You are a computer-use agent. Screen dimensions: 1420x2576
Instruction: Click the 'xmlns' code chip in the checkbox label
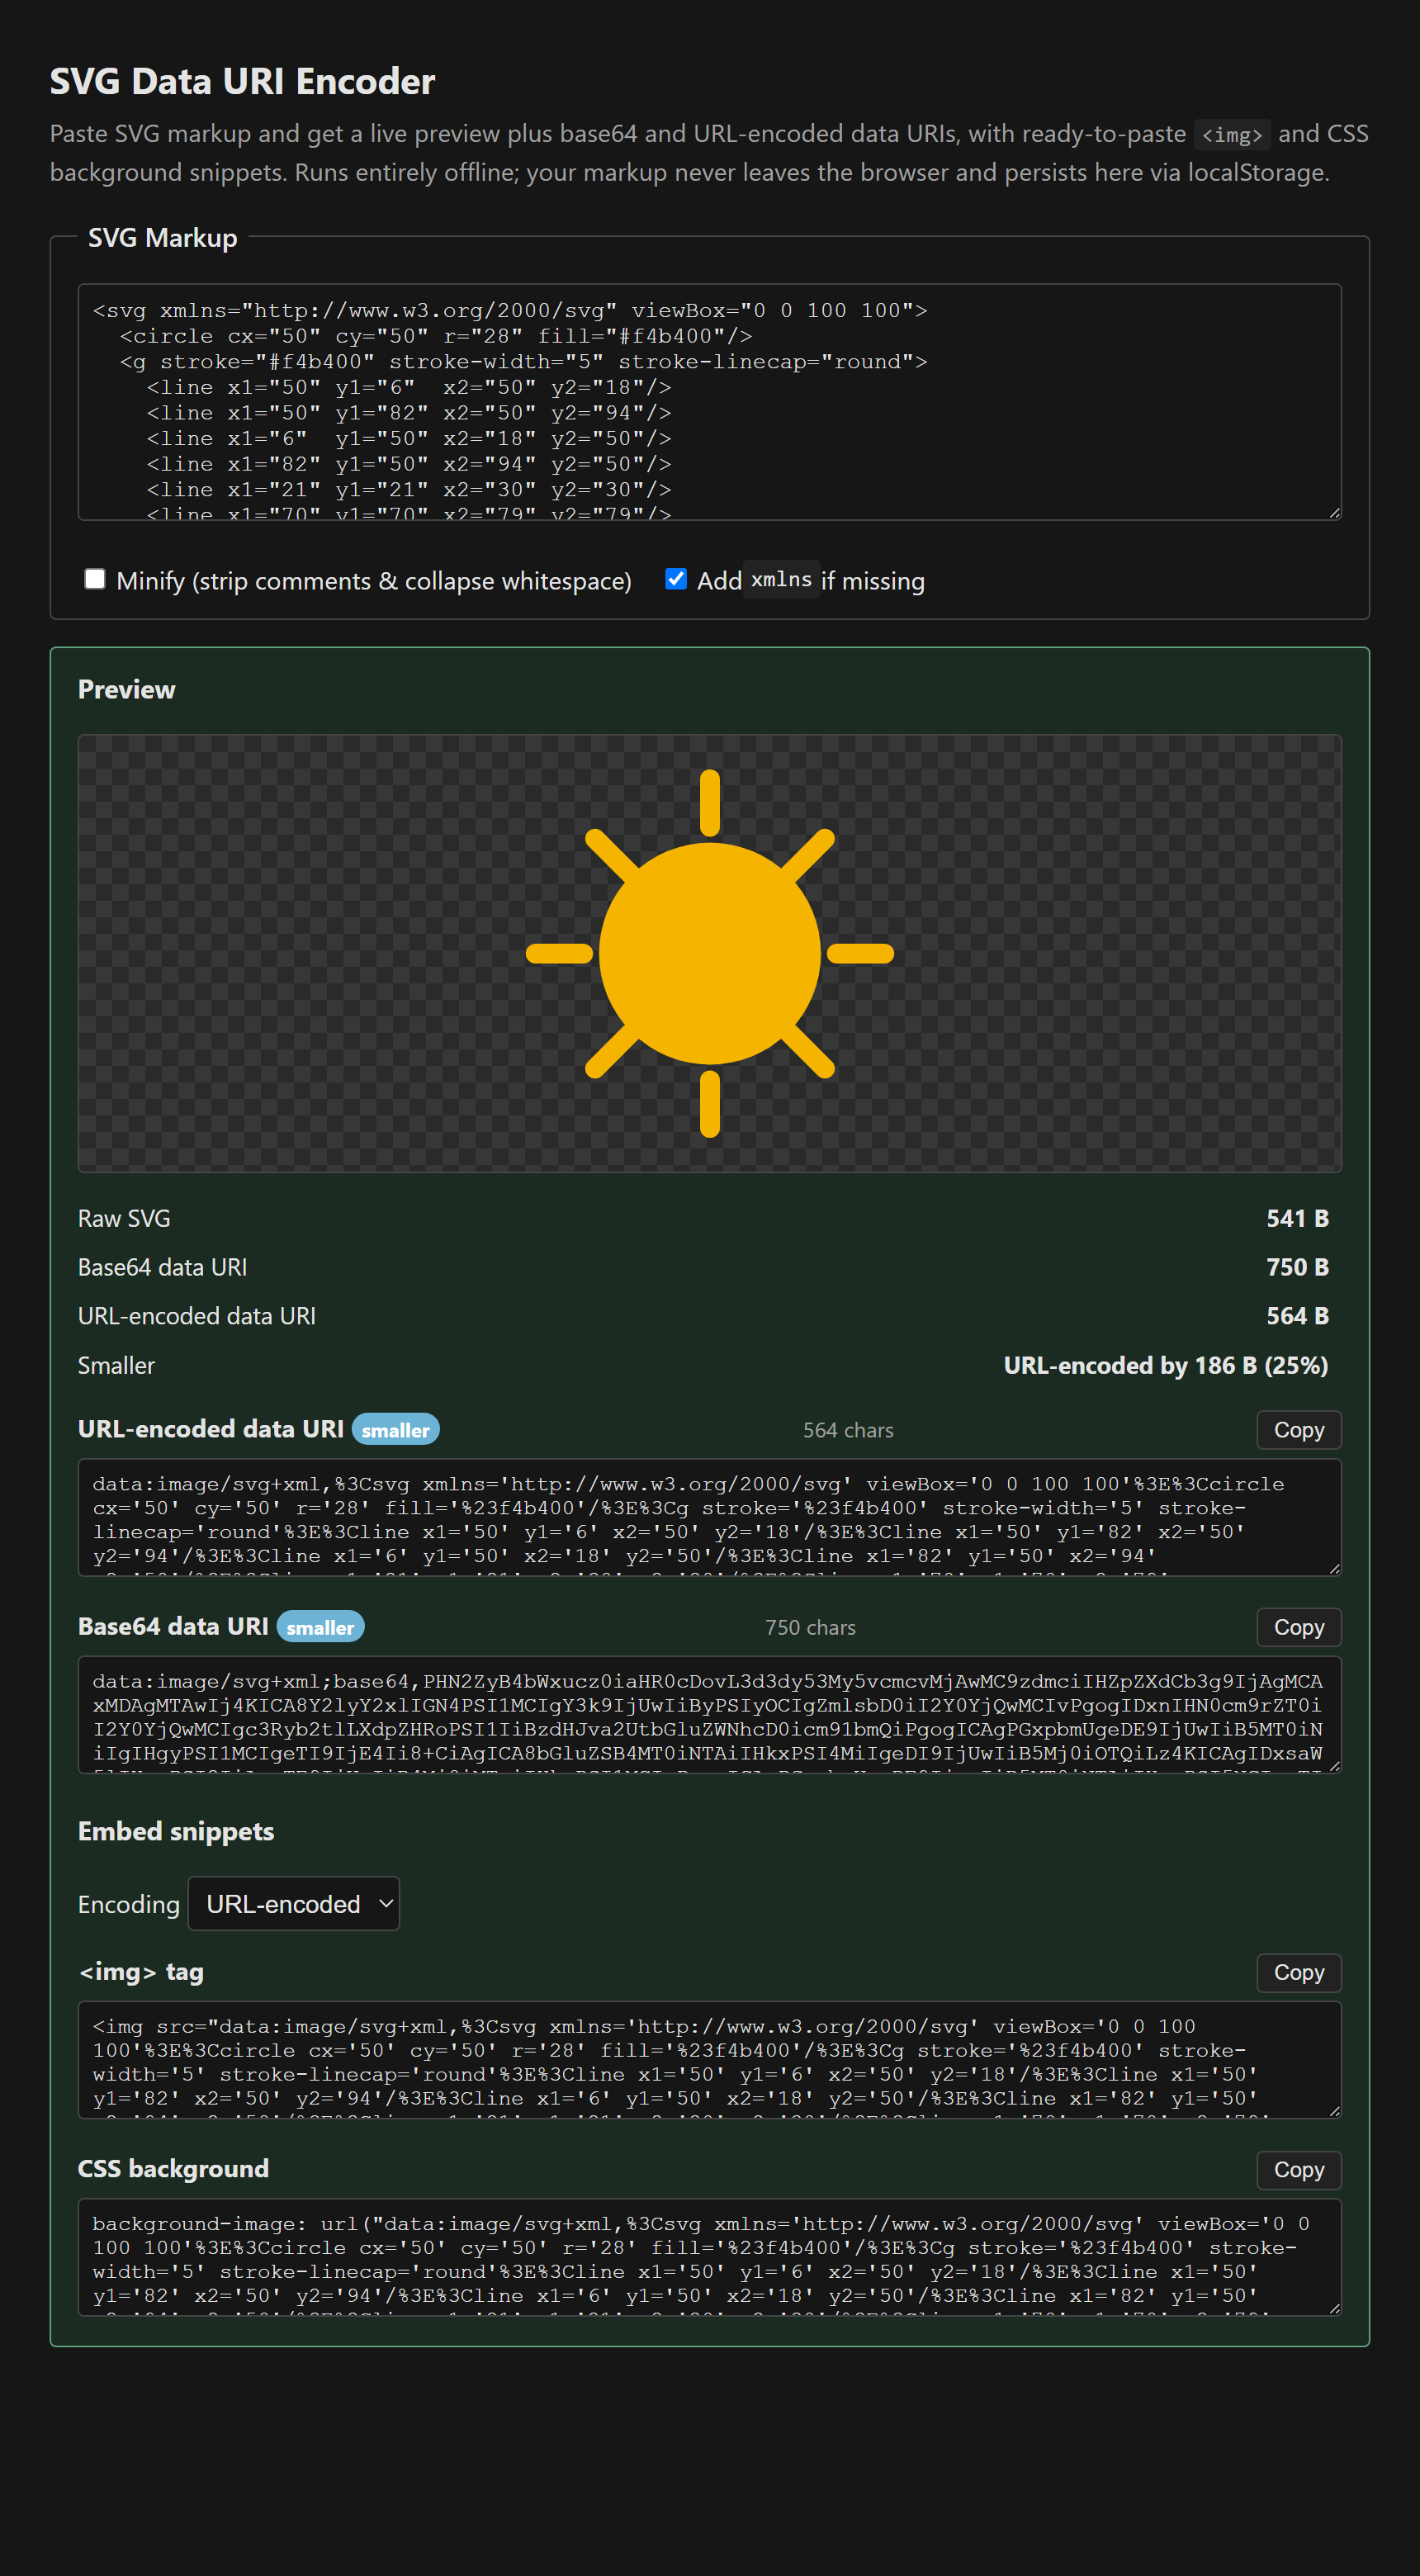(x=781, y=580)
